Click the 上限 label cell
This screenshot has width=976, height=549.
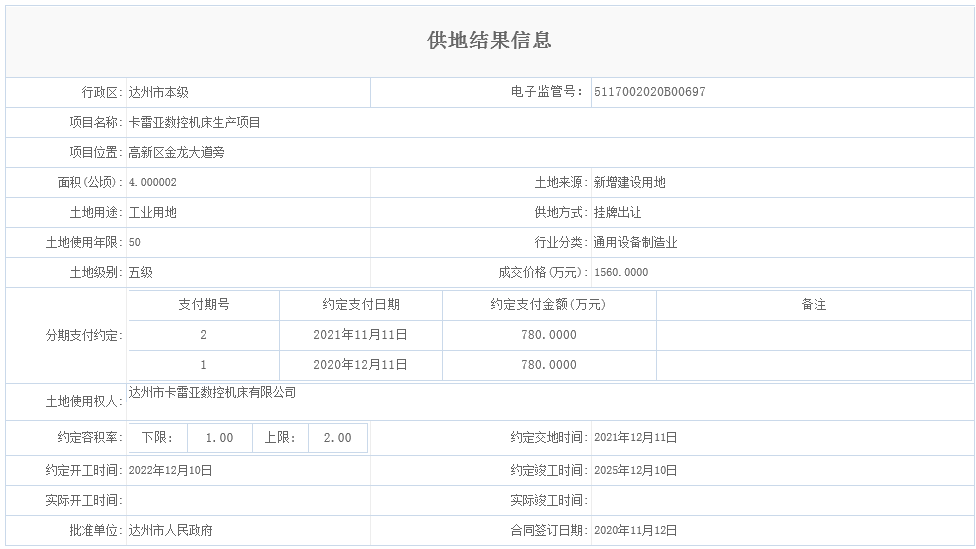[x=280, y=438]
